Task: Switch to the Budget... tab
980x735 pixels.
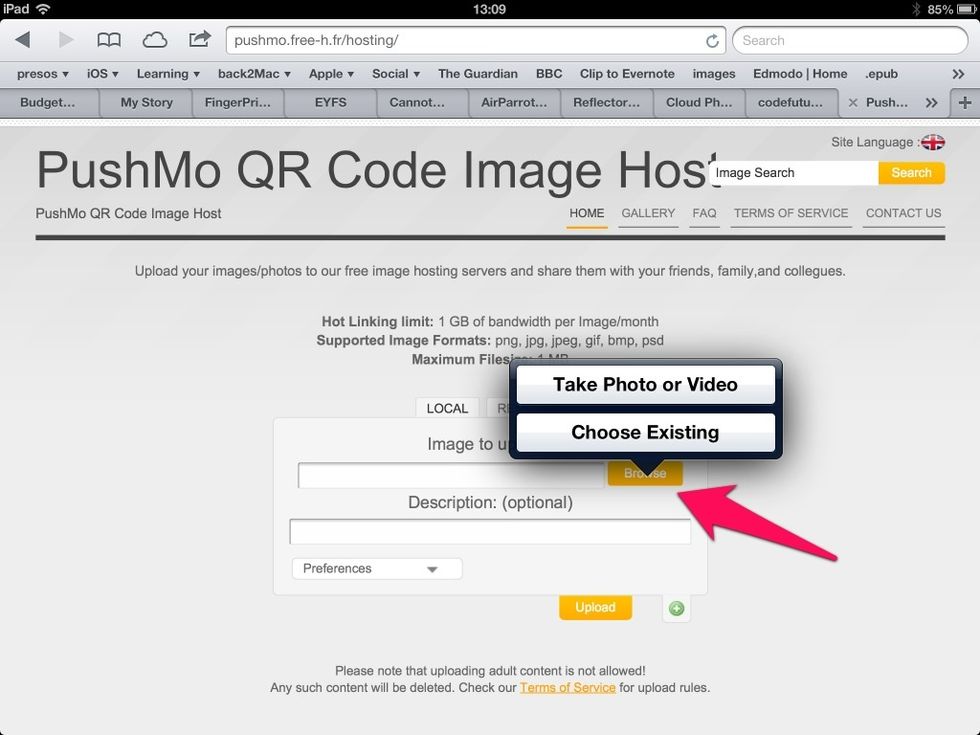Action: tap(48, 102)
